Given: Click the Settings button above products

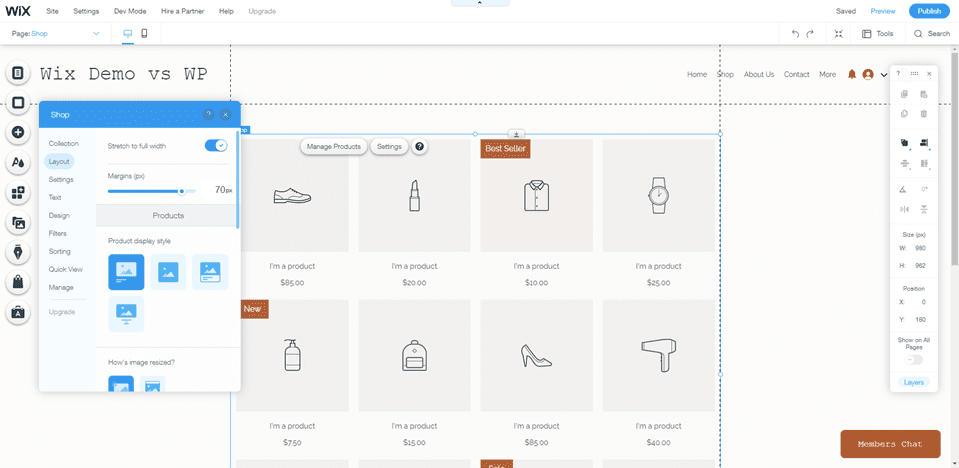Looking at the screenshot, I should (x=389, y=147).
